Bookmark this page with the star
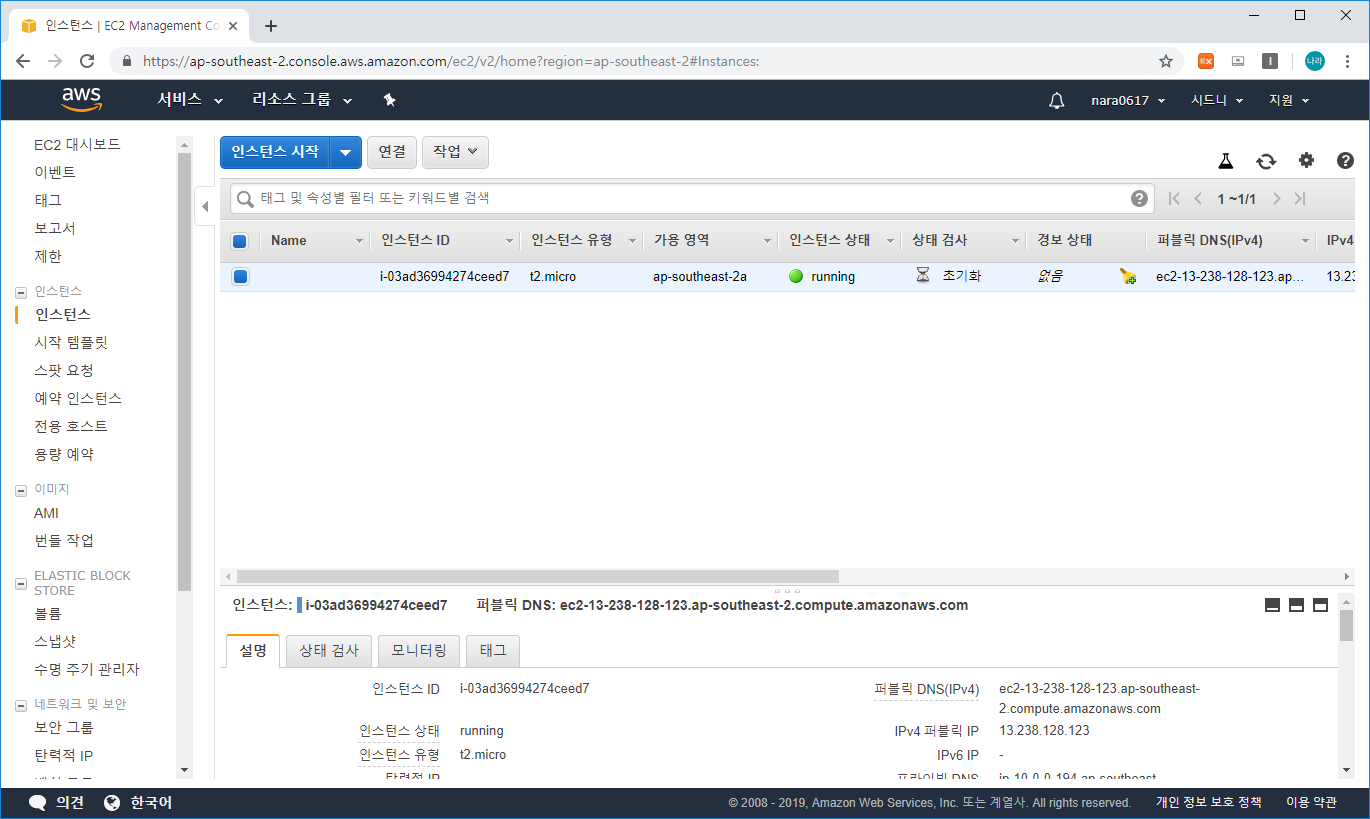 1165,61
